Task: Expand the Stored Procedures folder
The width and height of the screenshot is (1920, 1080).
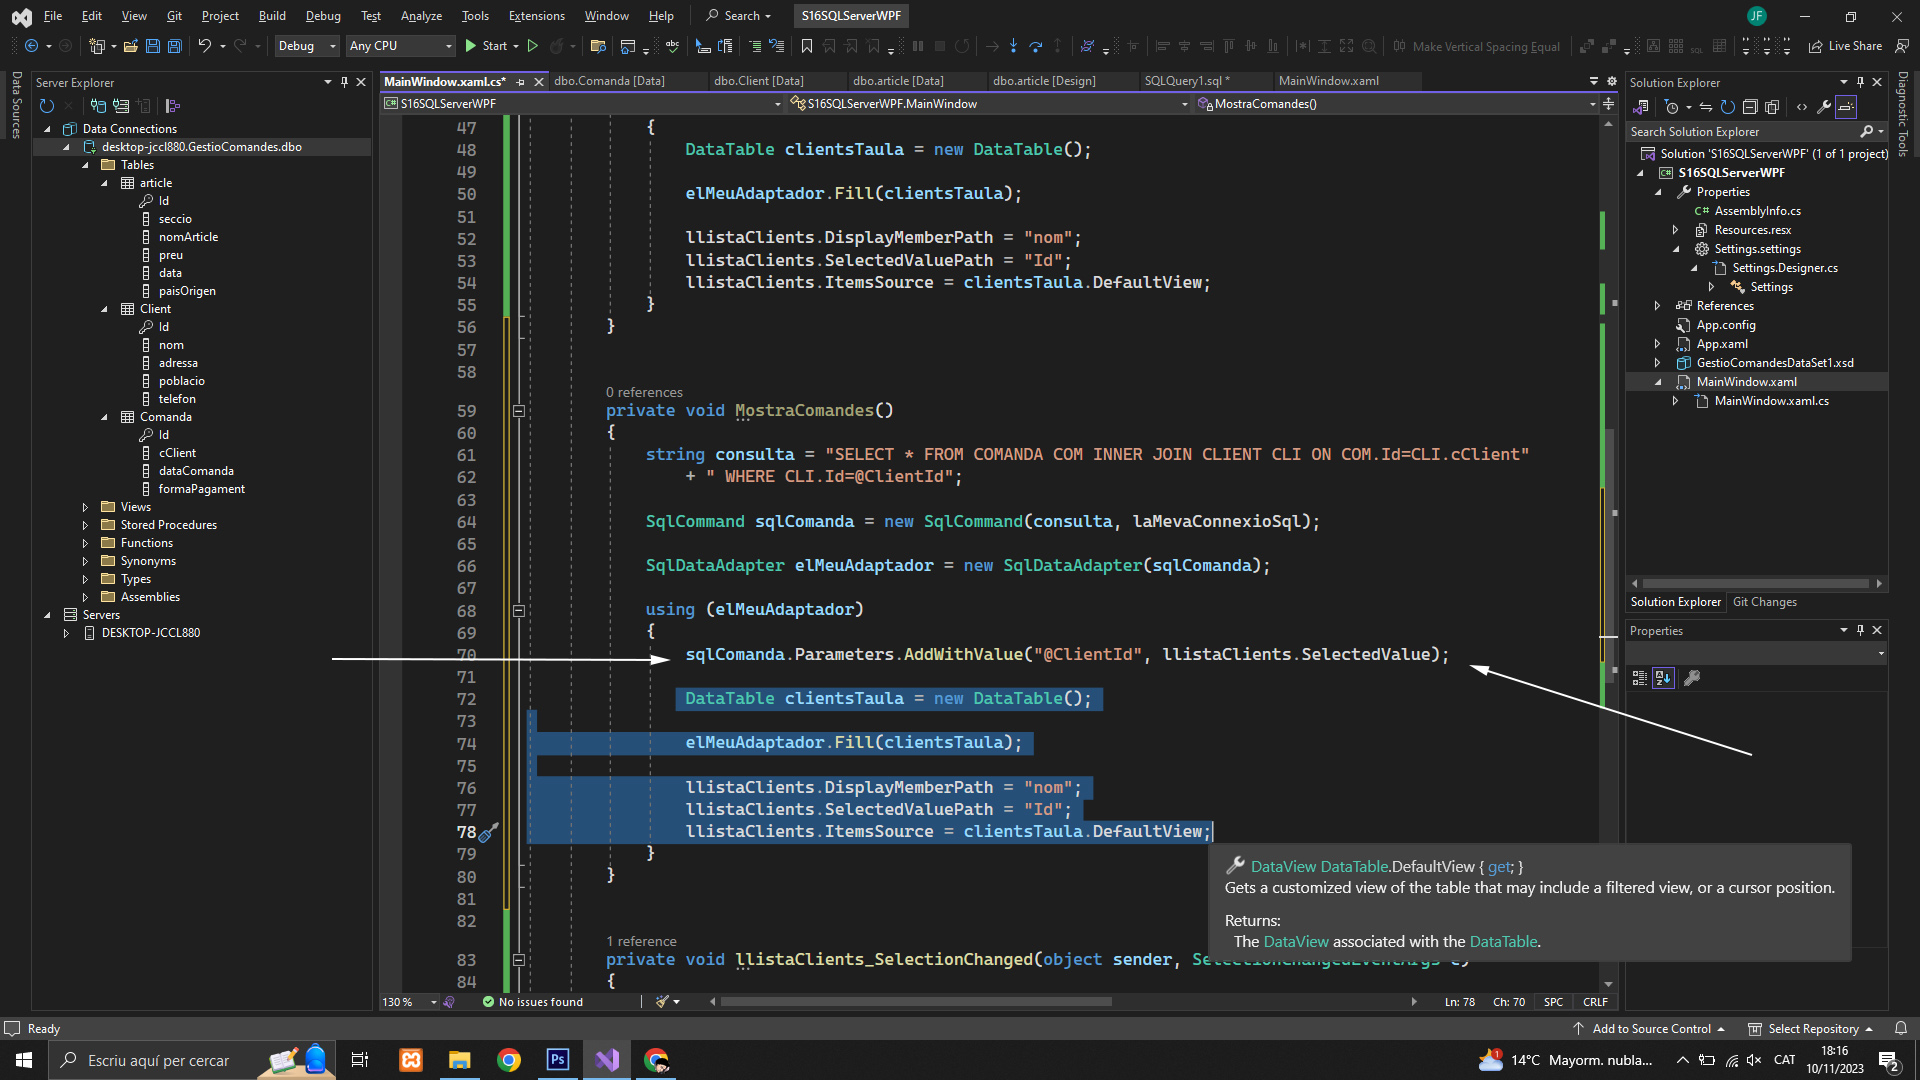Action: (x=85, y=525)
